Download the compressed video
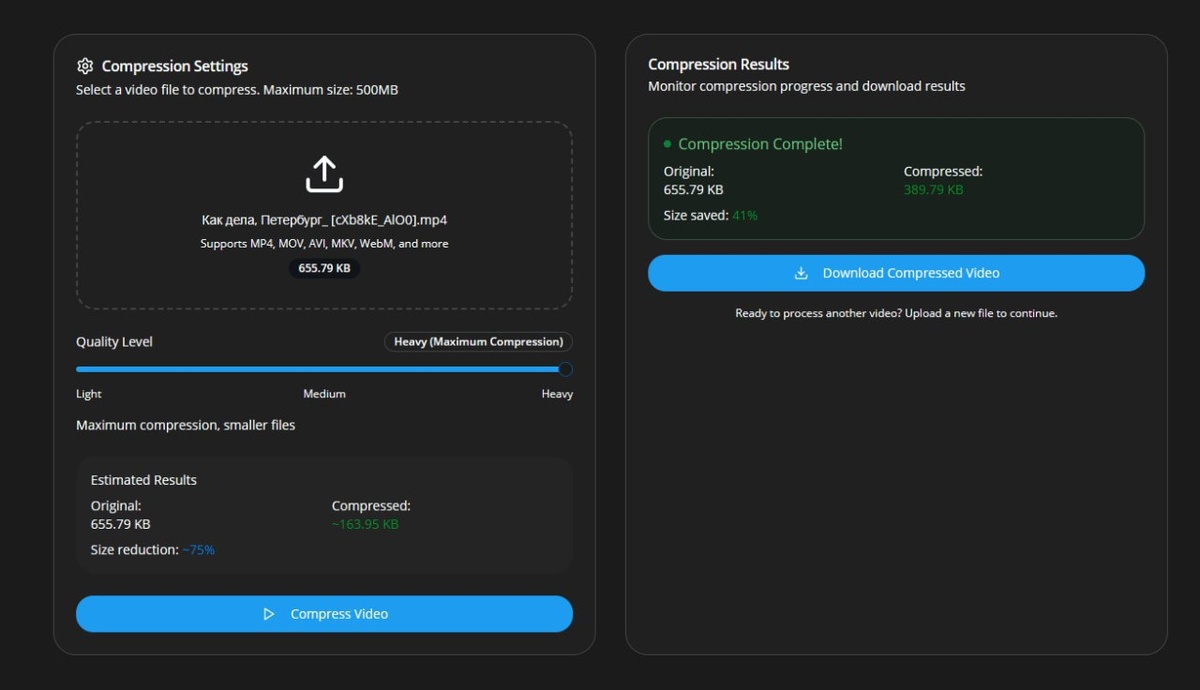Viewport: 1200px width, 690px height. [x=896, y=273]
